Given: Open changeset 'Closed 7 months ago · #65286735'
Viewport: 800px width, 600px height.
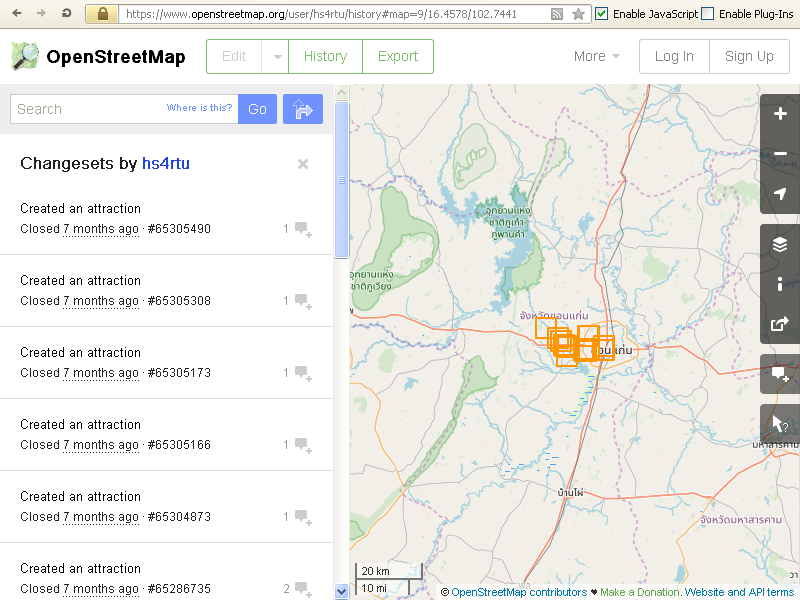Looking at the screenshot, I should point(115,589).
